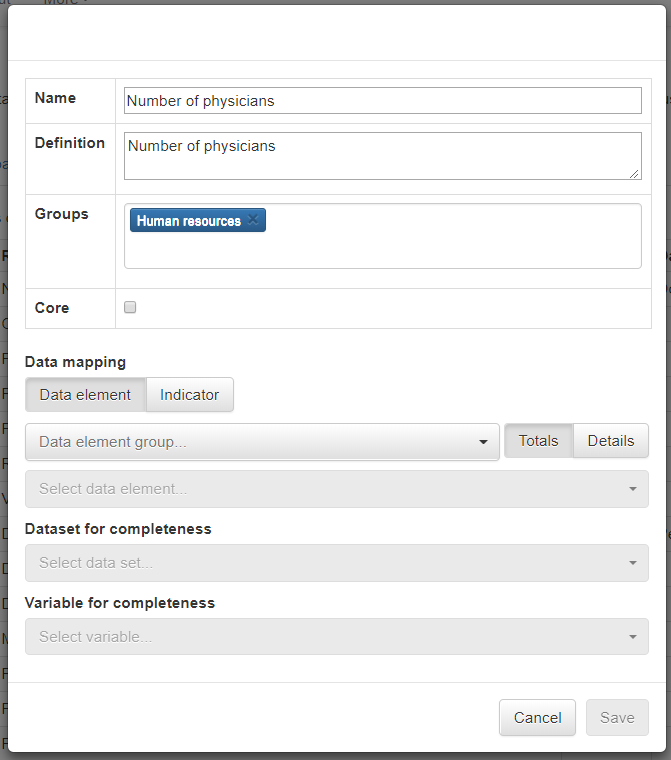671x760 pixels.
Task: Click the Definition textarea resize handle
Action: (x=634, y=174)
